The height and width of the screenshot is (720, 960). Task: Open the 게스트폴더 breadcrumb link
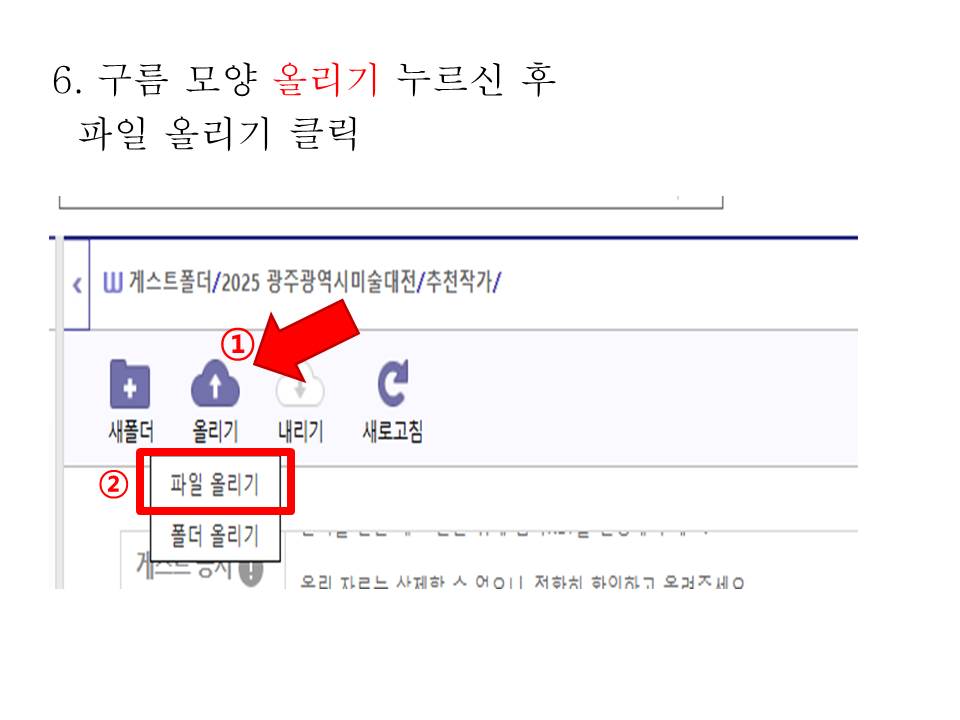pos(170,282)
